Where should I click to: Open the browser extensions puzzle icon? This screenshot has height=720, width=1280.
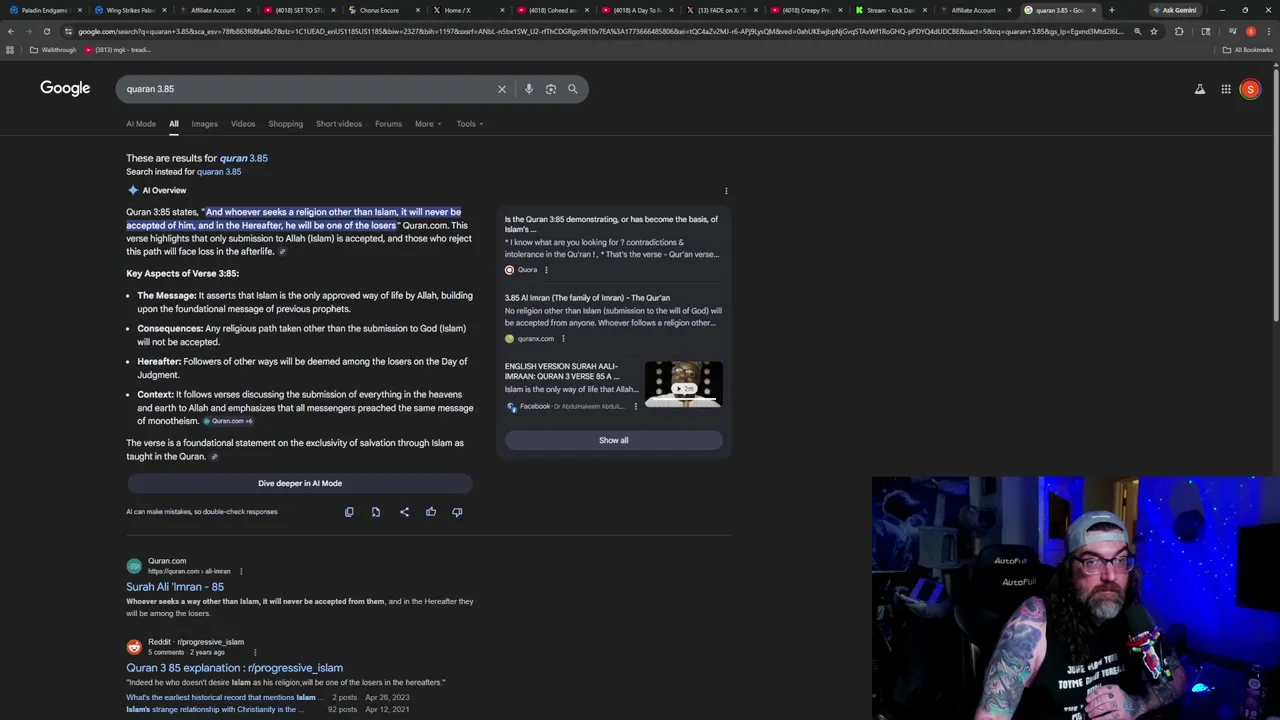click(1179, 31)
